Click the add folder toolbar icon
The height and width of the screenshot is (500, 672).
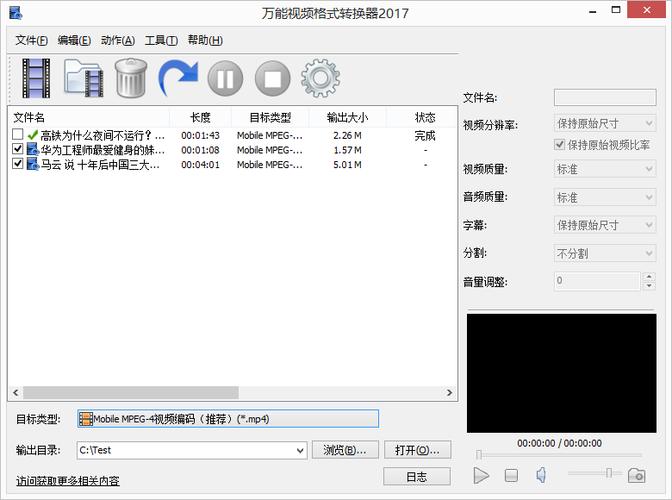pos(84,78)
